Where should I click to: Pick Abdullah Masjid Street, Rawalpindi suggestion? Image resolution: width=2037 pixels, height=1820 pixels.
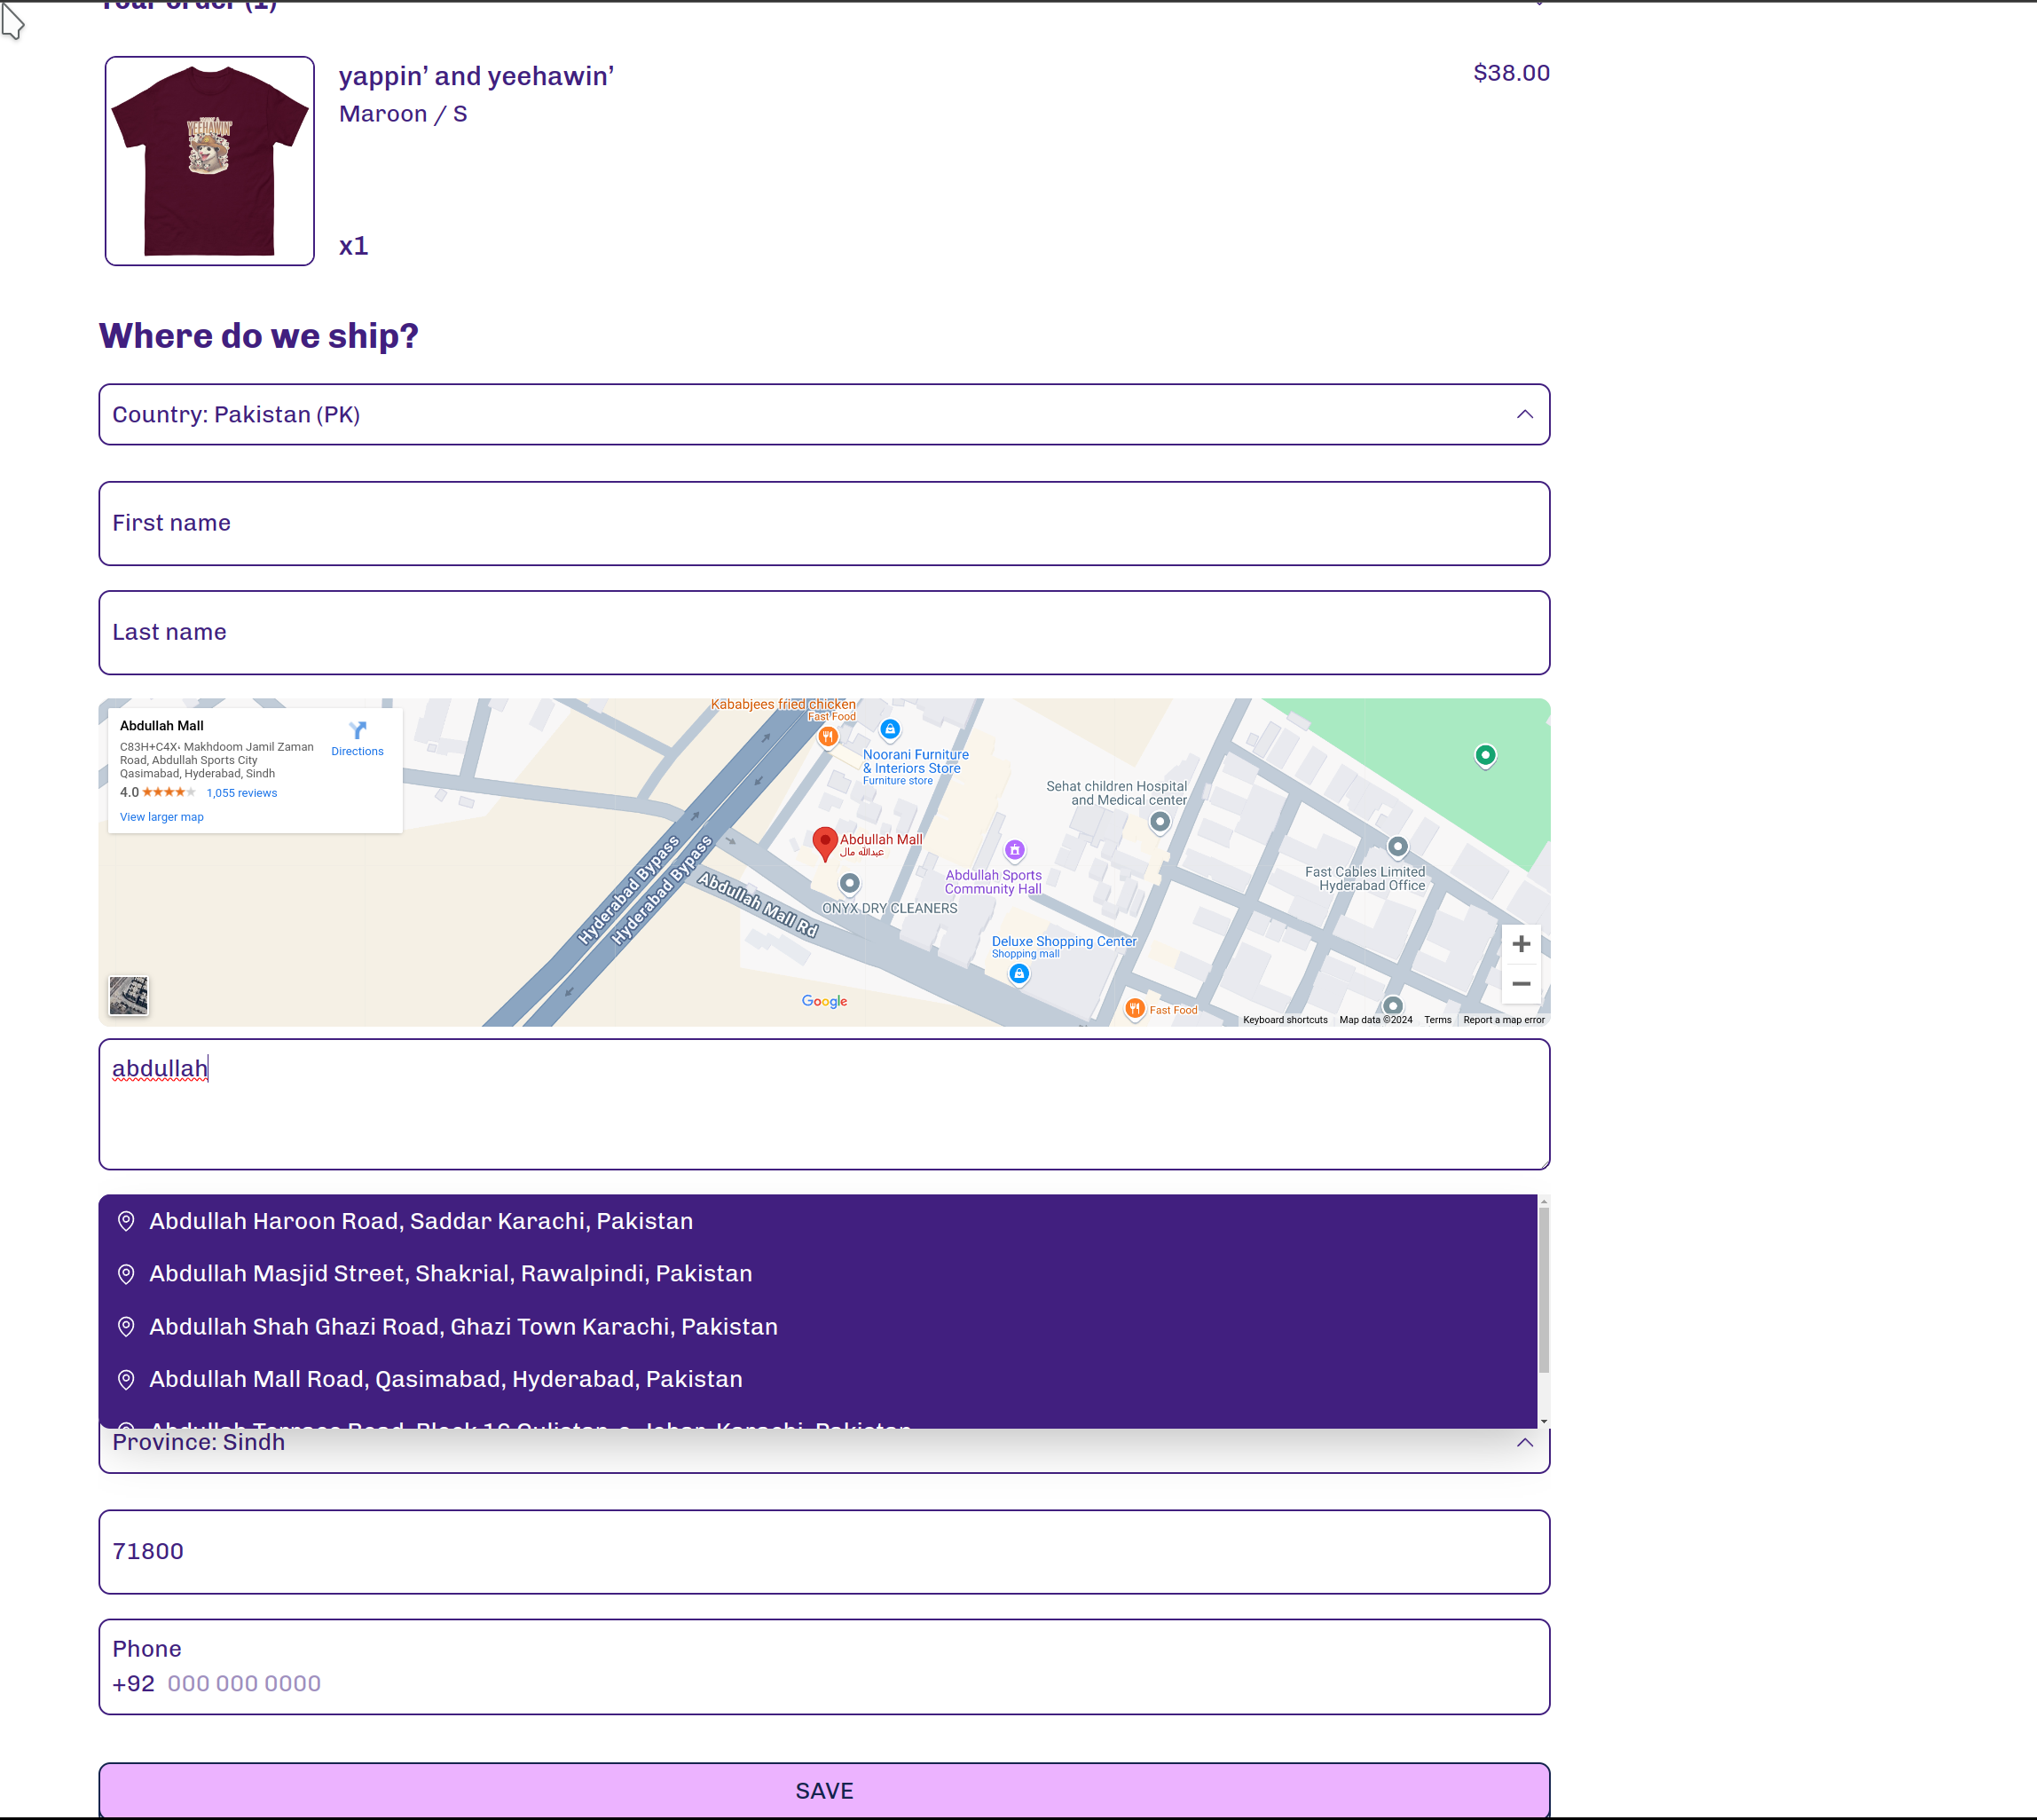[450, 1273]
